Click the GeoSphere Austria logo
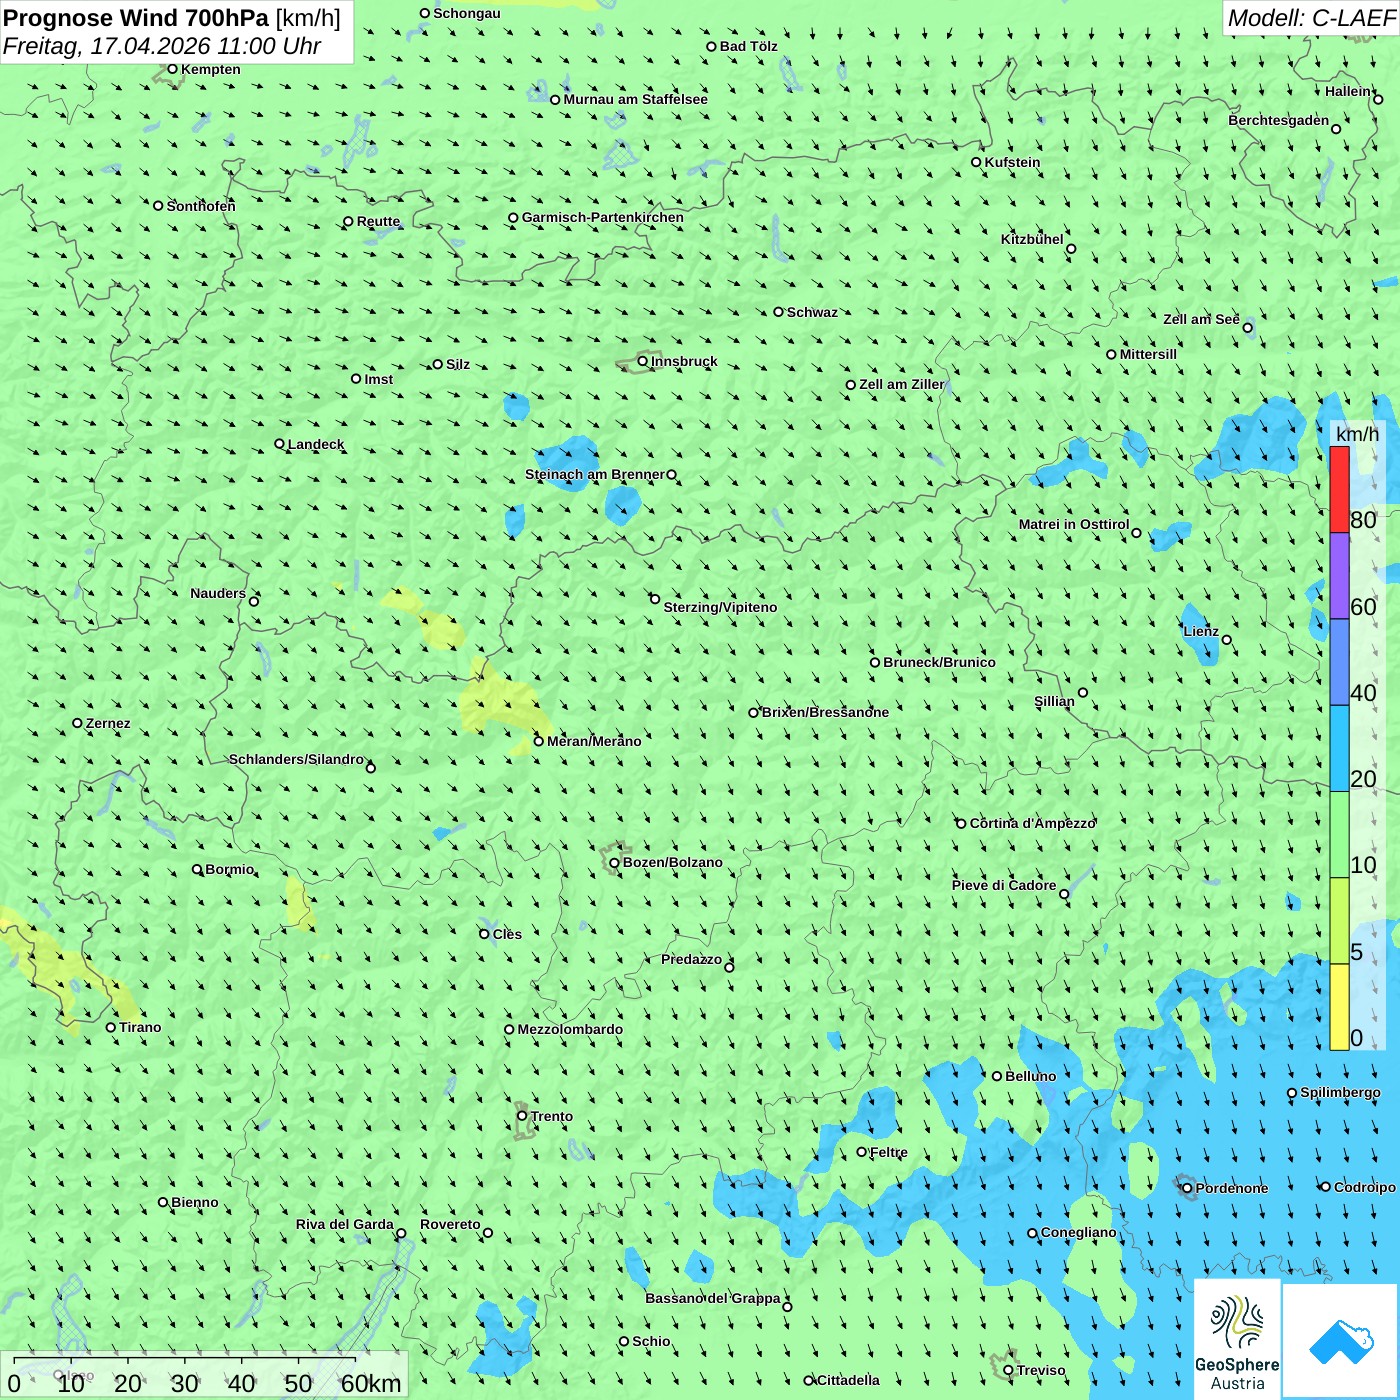The width and height of the screenshot is (1400, 1400). pos(1237,1340)
